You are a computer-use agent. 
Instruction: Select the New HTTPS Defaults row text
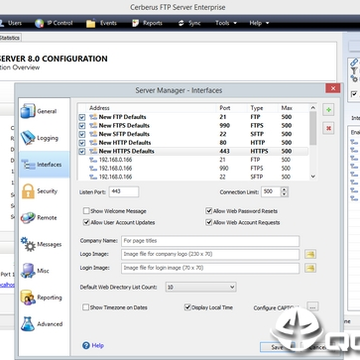point(126,151)
